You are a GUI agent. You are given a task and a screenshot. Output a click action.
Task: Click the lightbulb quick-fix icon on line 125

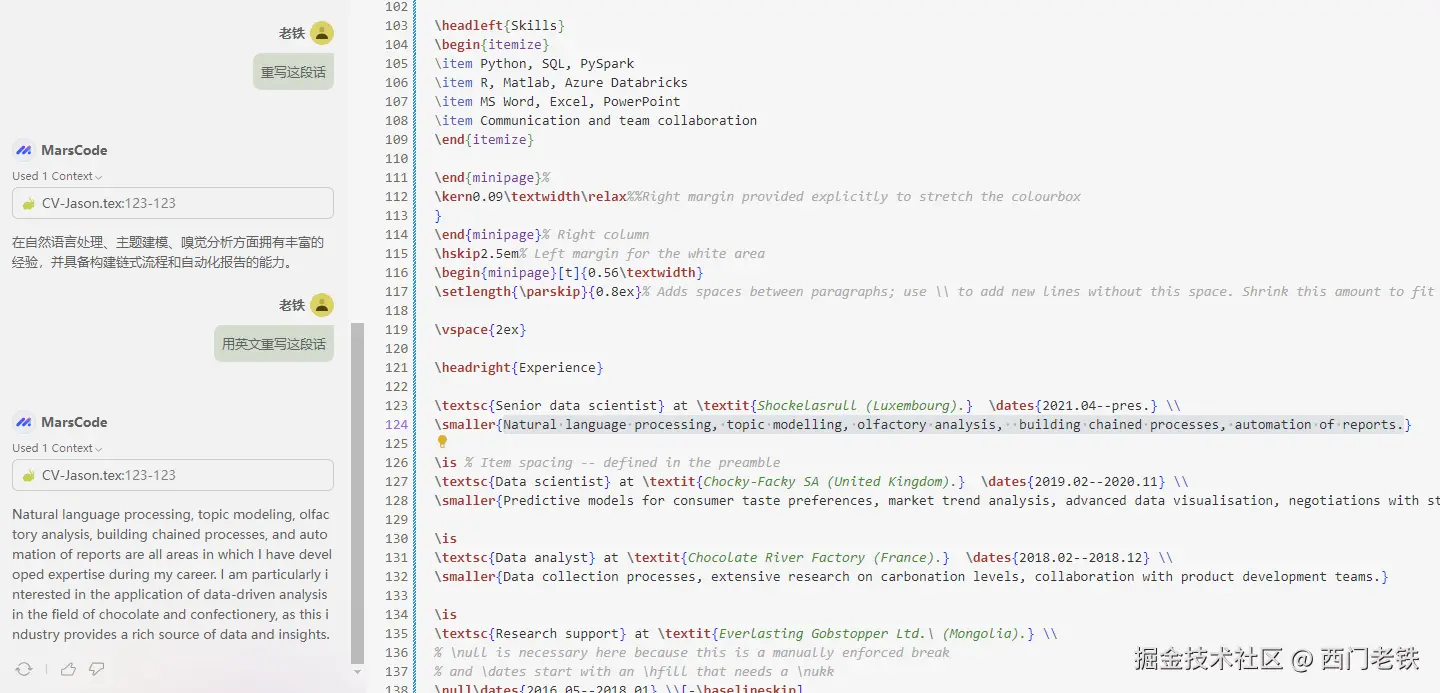point(441,442)
